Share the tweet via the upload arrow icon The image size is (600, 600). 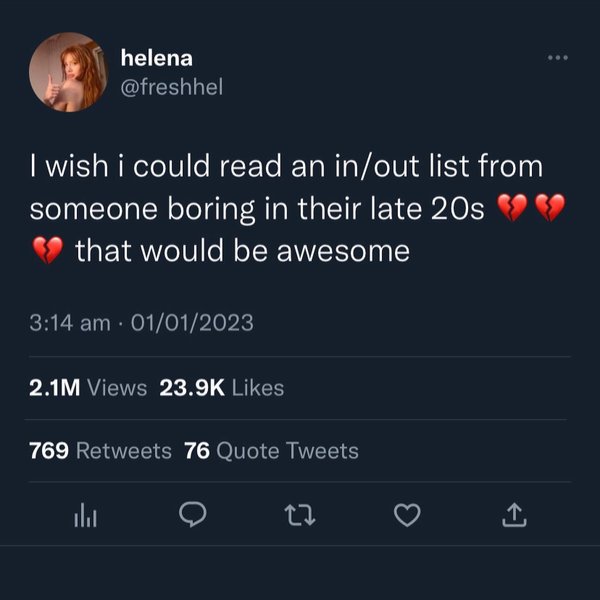pyautogui.click(x=512, y=514)
